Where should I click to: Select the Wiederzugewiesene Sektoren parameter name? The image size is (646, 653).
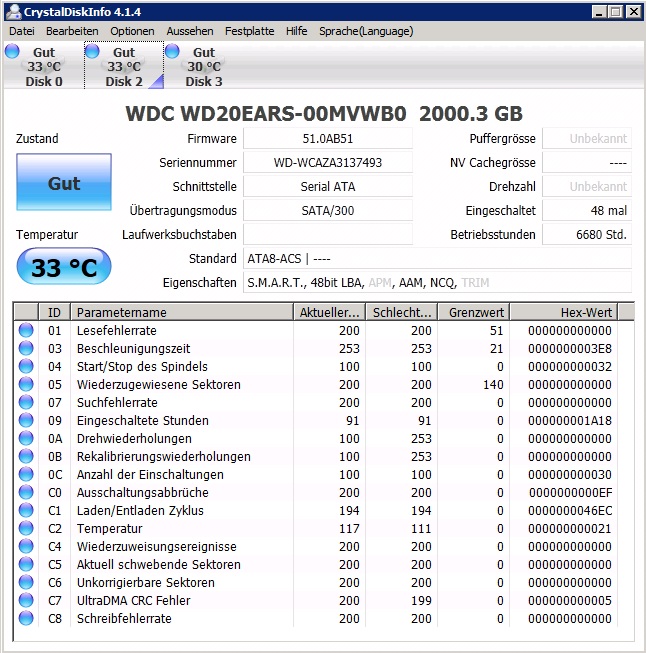[159, 384]
